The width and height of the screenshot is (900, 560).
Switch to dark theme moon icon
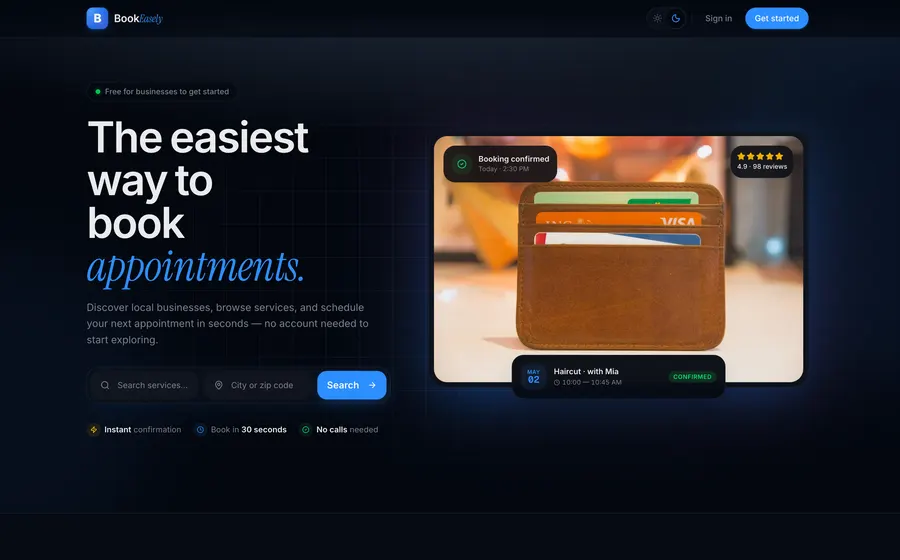point(676,18)
